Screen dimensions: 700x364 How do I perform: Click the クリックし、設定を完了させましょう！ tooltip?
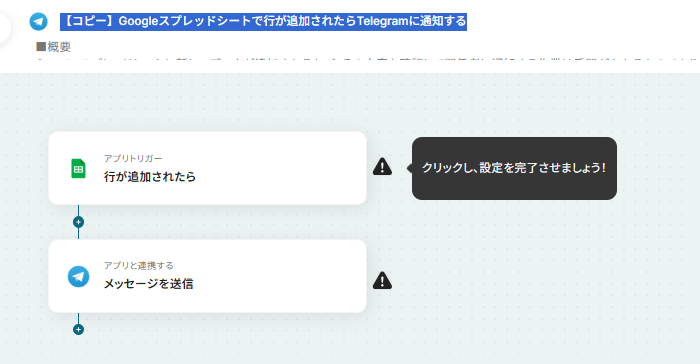pos(514,168)
